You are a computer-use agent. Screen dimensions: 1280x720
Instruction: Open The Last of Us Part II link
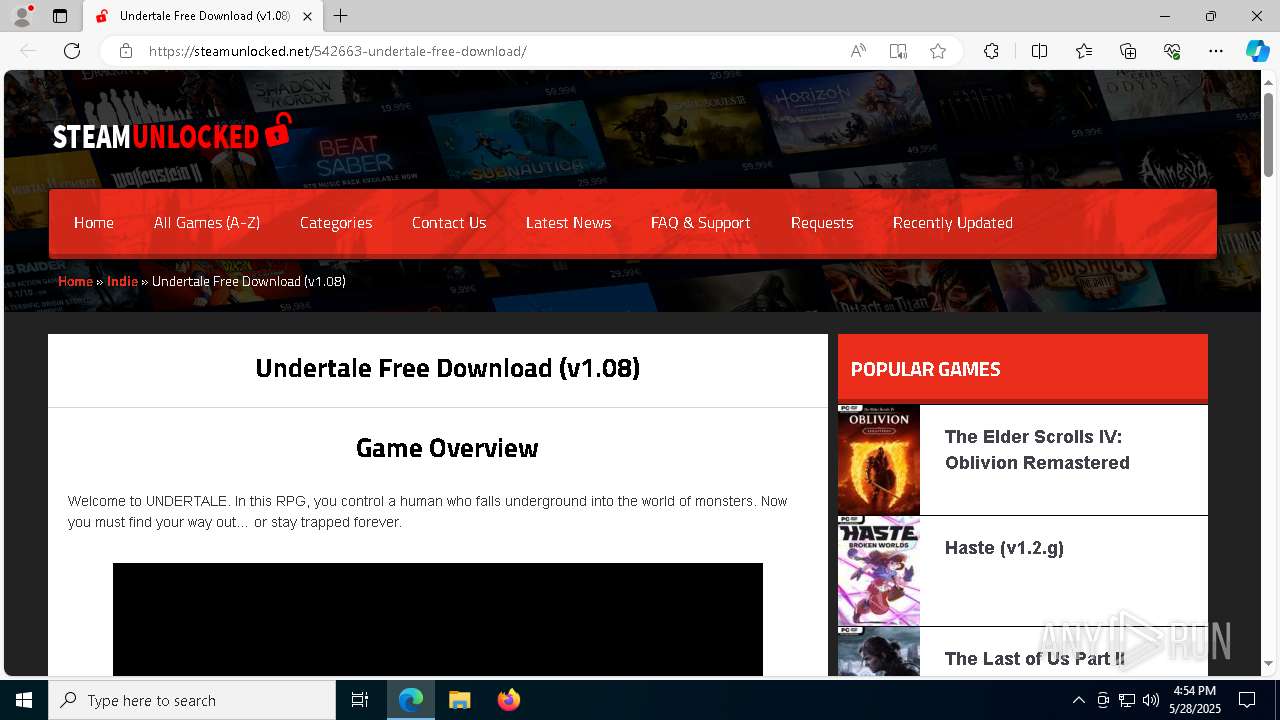[x=1035, y=659]
